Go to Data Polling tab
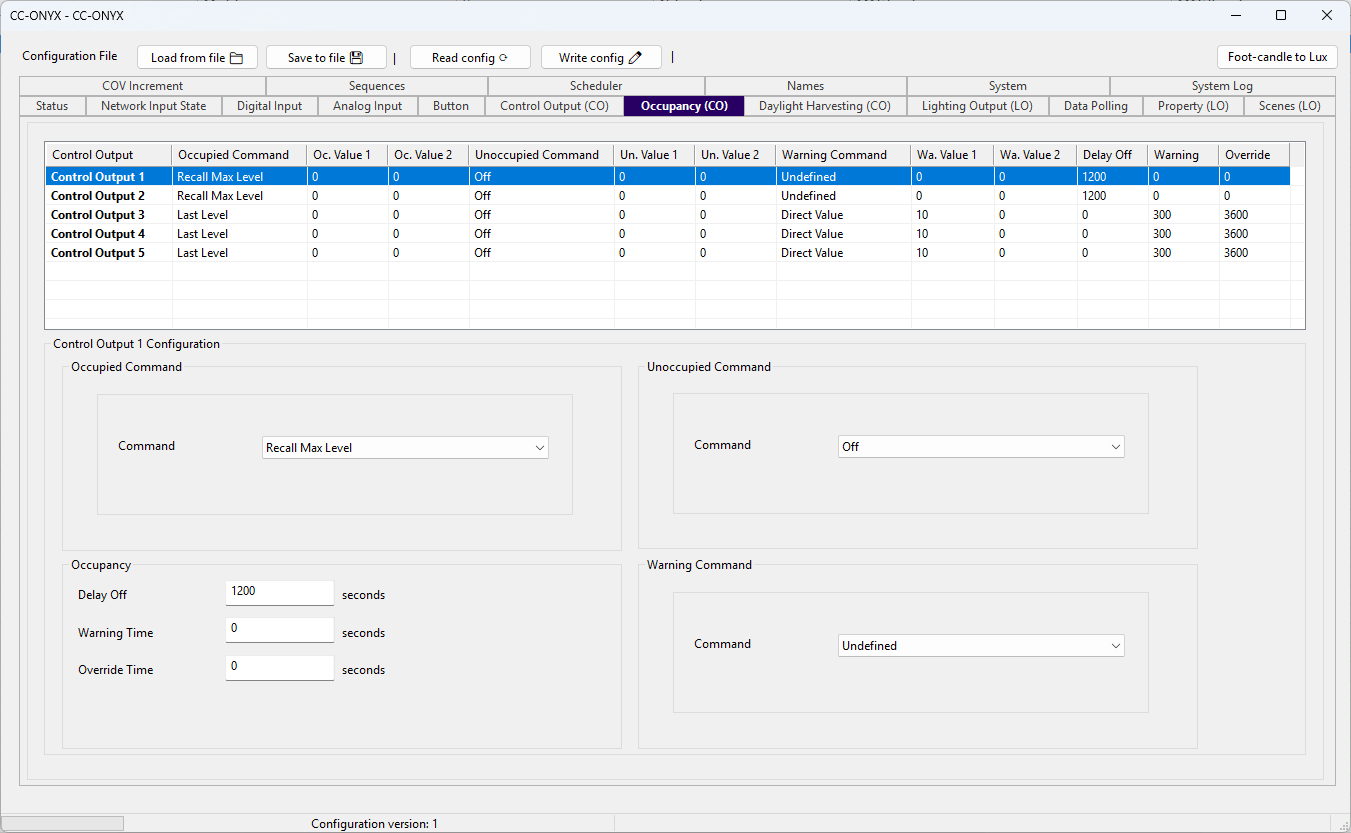This screenshot has height=833, width=1351. (1095, 106)
